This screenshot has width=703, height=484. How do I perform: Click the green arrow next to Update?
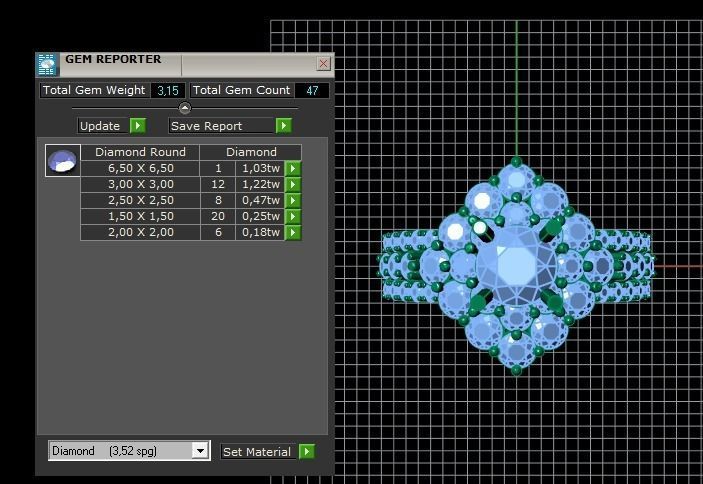[x=138, y=126]
